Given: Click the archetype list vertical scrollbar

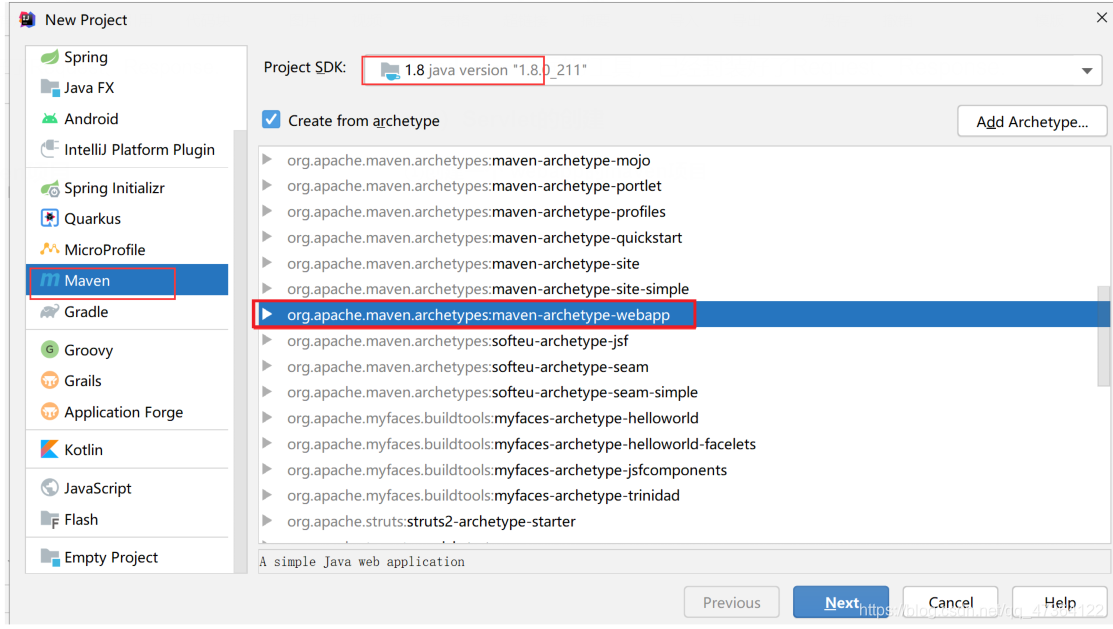Looking at the screenshot, I should point(1103,336).
